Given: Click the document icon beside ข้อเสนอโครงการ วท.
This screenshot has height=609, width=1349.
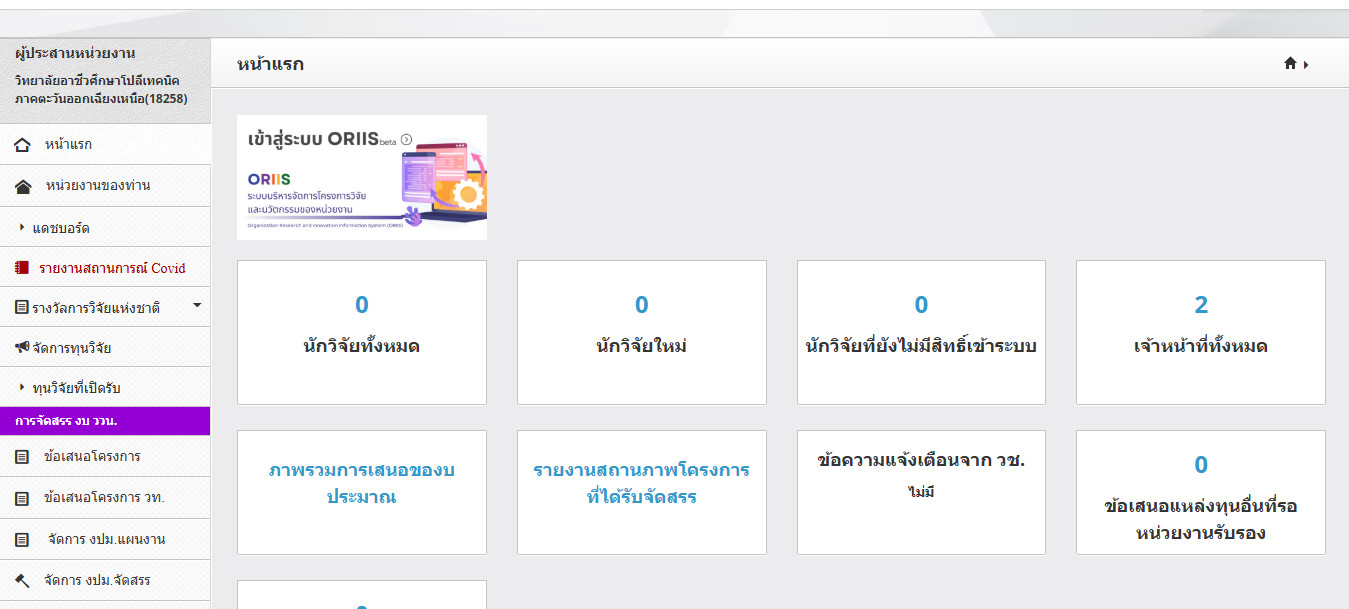Looking at the screenshot, I should (x=22, y=498).
